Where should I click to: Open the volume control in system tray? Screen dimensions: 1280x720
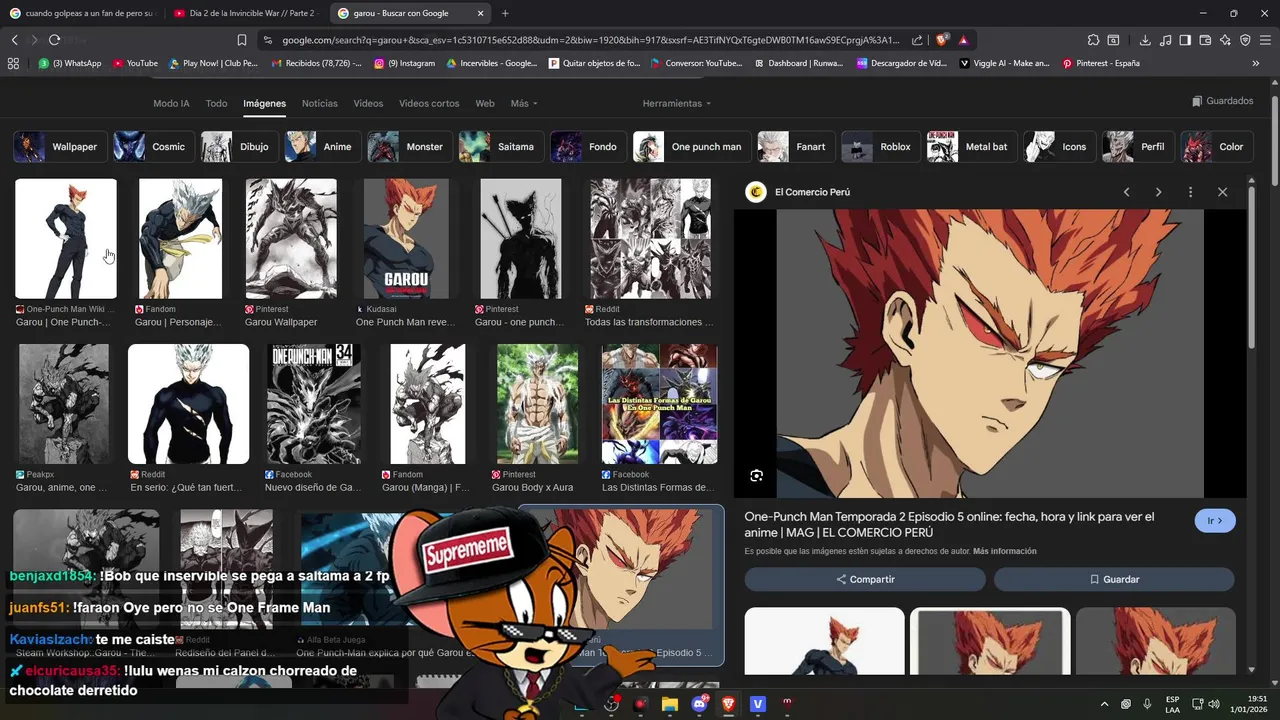click(x=1214, y=704)
